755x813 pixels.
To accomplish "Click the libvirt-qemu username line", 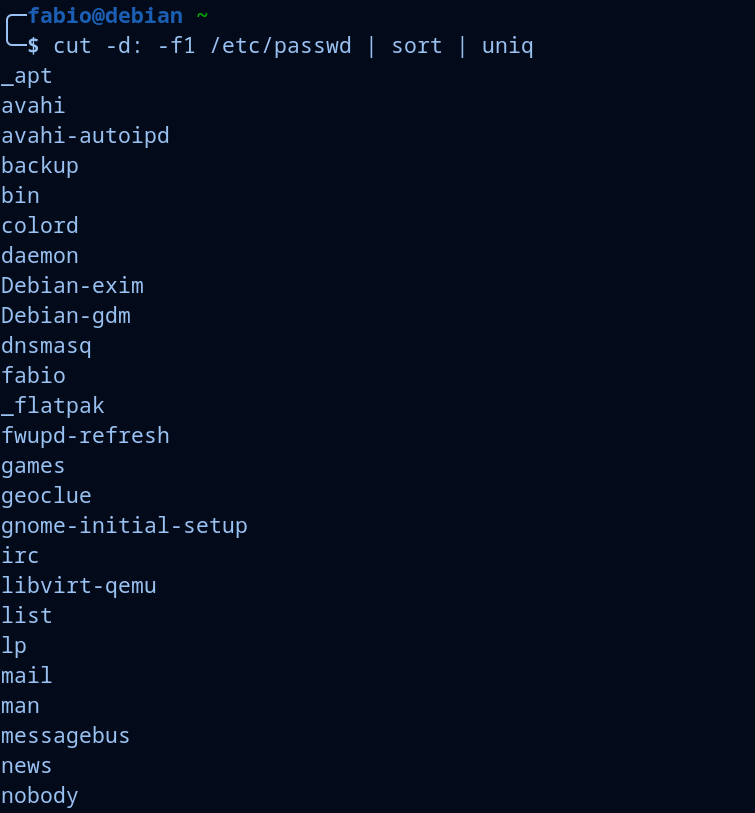I will [x=79, y=585].
